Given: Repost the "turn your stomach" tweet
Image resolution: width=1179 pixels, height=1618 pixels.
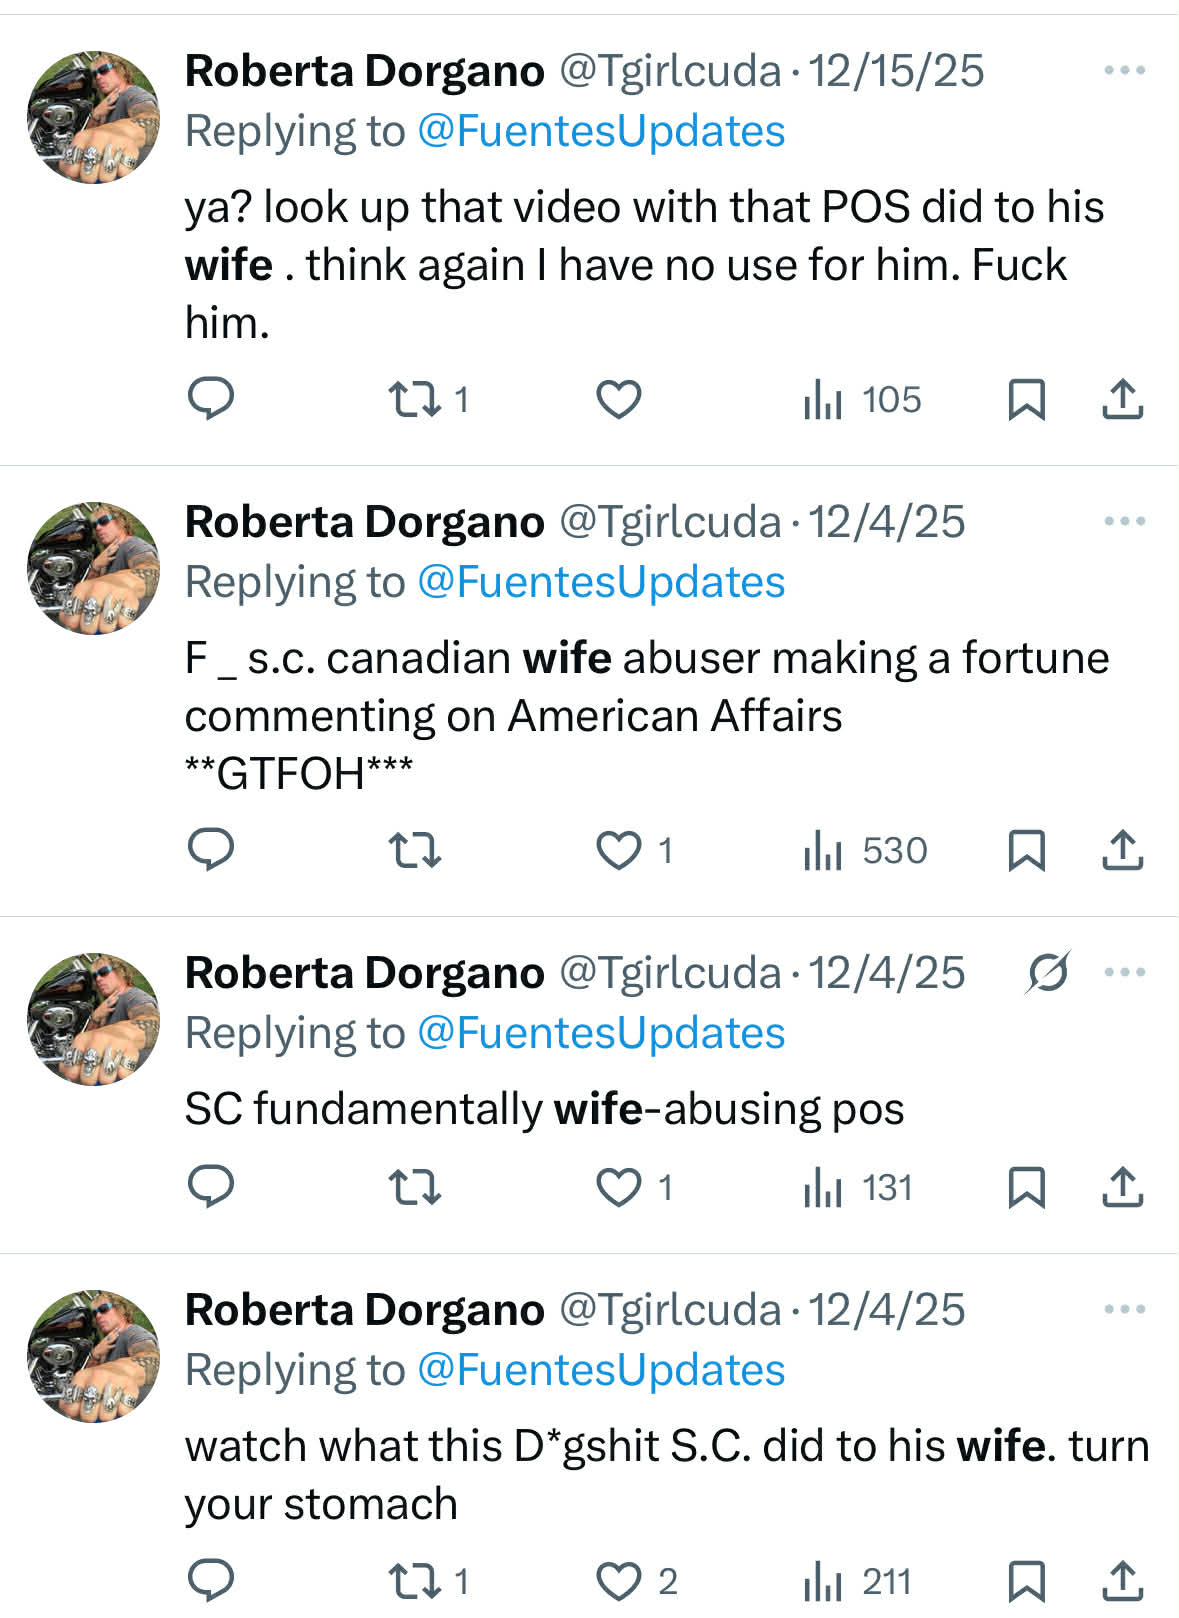Looking at the screenshot, I should pyautogui.click(x=415, y=1581).
